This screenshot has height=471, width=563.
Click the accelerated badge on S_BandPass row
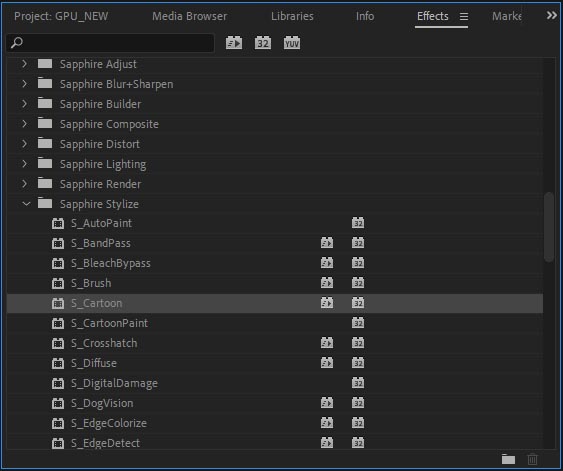click(327, 243)
